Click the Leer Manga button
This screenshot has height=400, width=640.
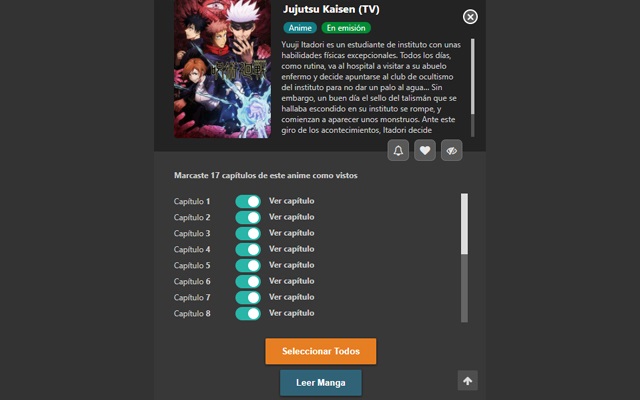pos(321,383)
